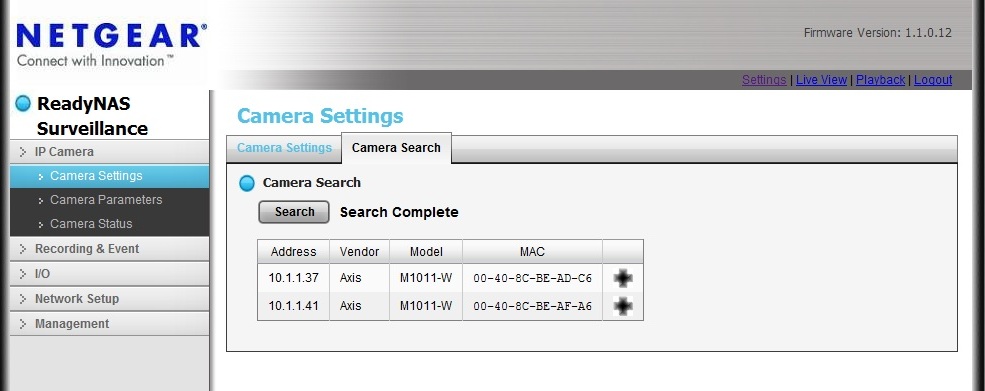The image size is (985, 391).
Task: Switch to the Camera Settings tab
Action: pyautogui.click(x=284, y=148)
